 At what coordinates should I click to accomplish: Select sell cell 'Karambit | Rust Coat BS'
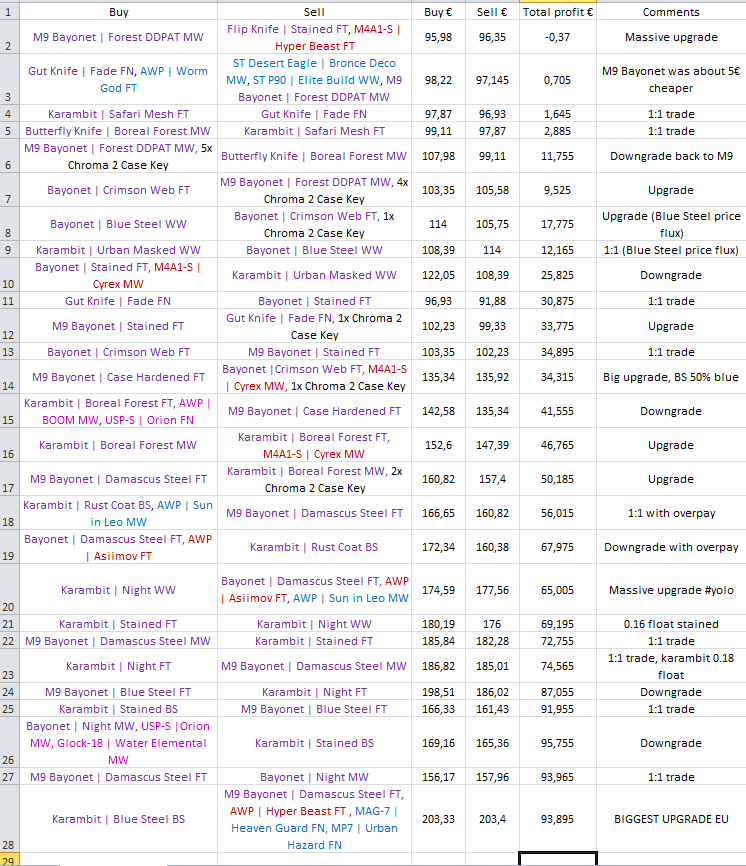tap(314, 547)
